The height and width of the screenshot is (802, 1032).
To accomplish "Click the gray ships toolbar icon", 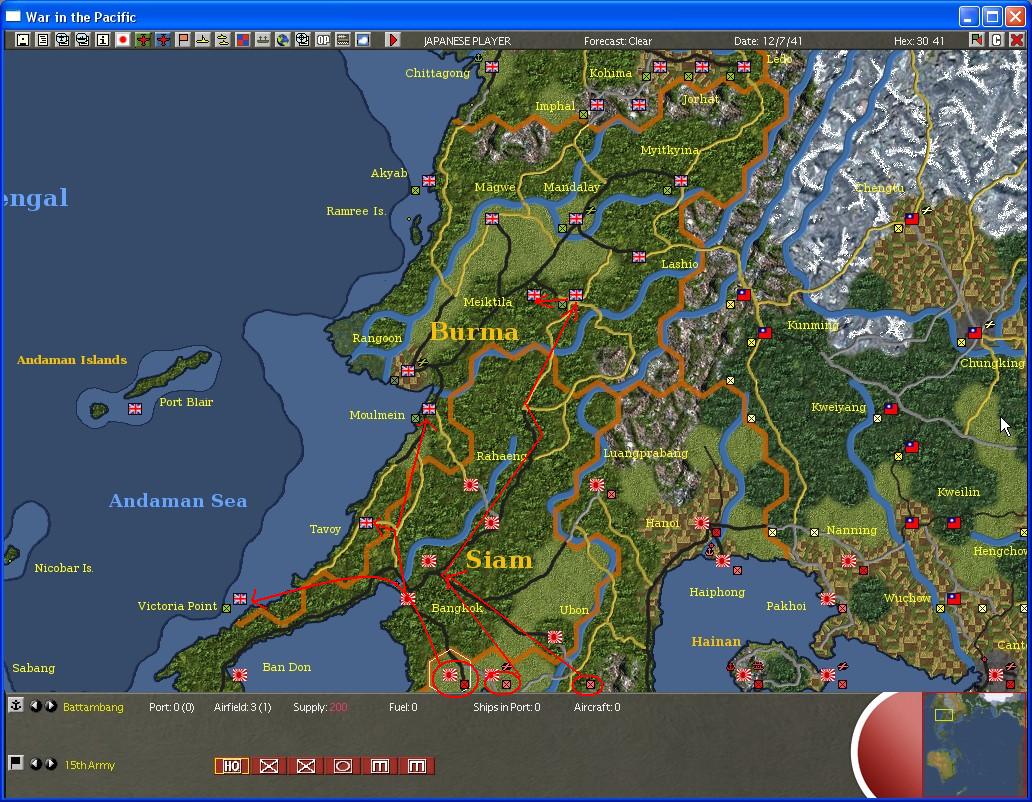I will 263,40.
